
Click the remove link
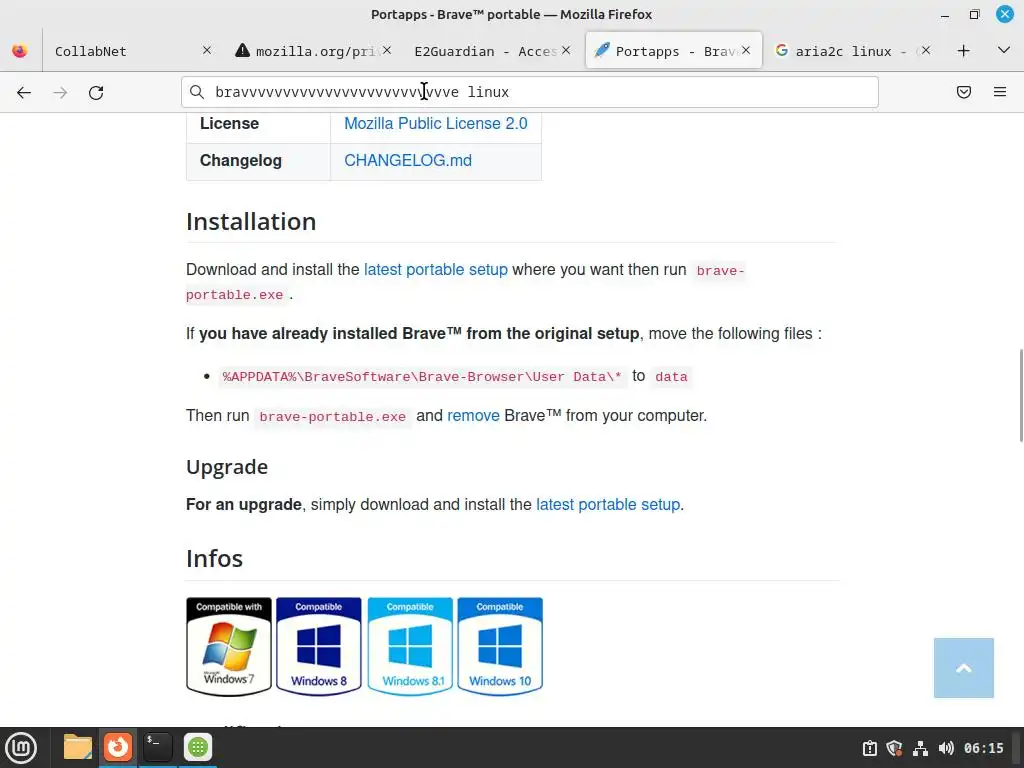[473, 416]
